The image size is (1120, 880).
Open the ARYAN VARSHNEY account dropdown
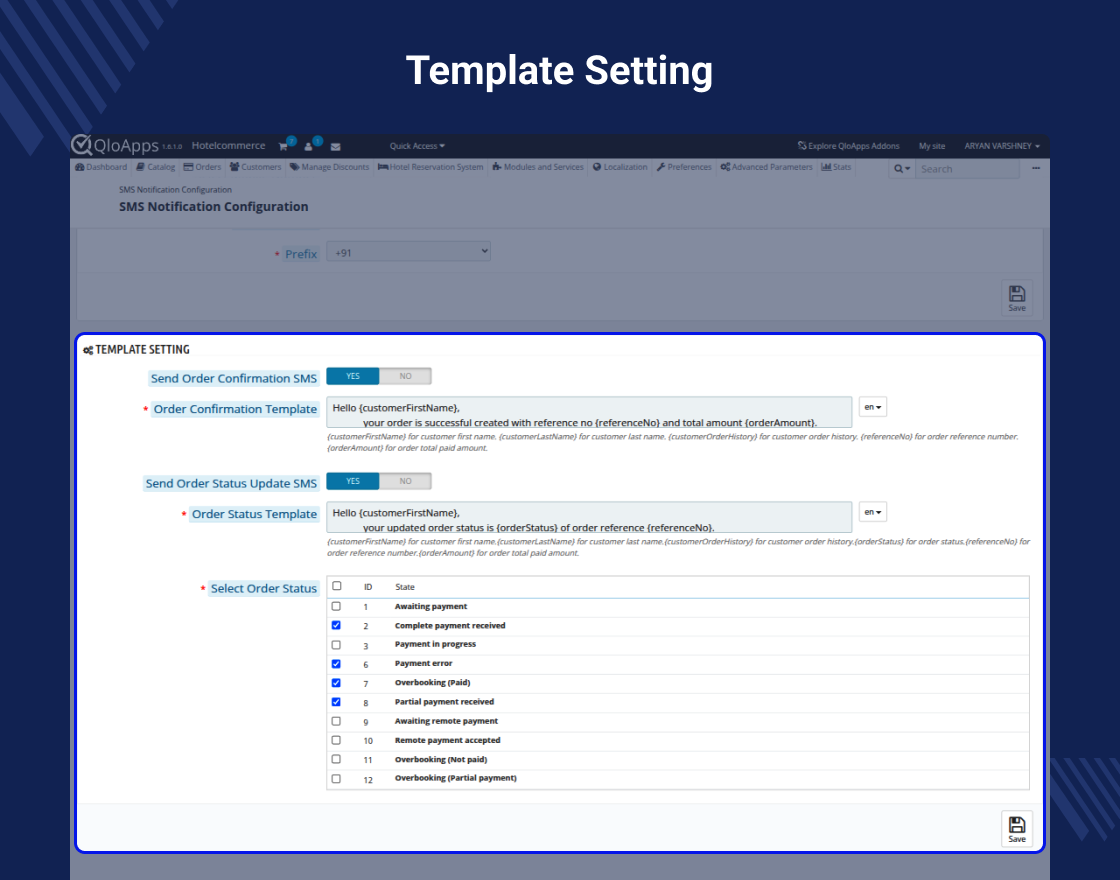click(1001, 146)
